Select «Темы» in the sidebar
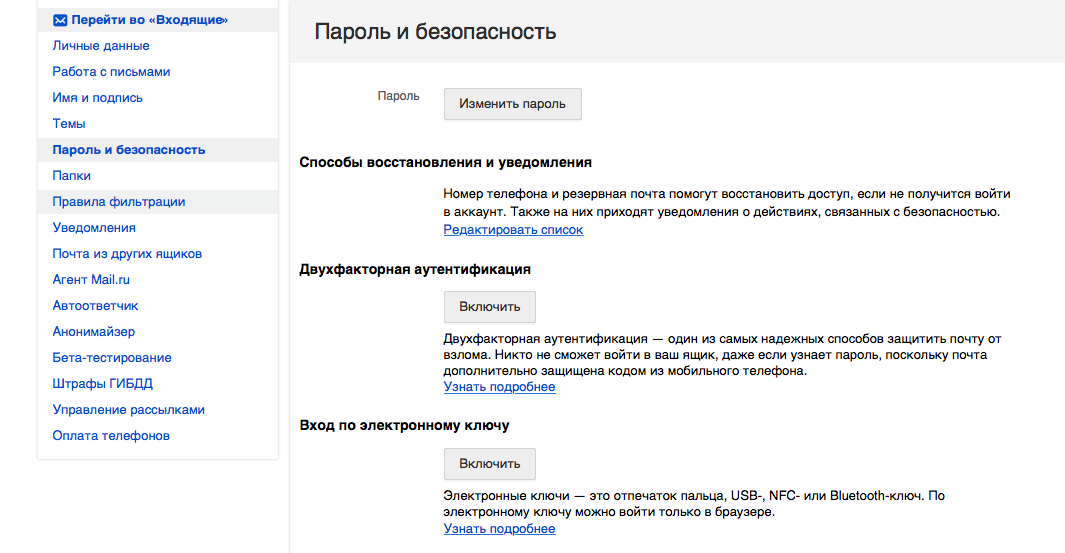 [x=69, y=124]
